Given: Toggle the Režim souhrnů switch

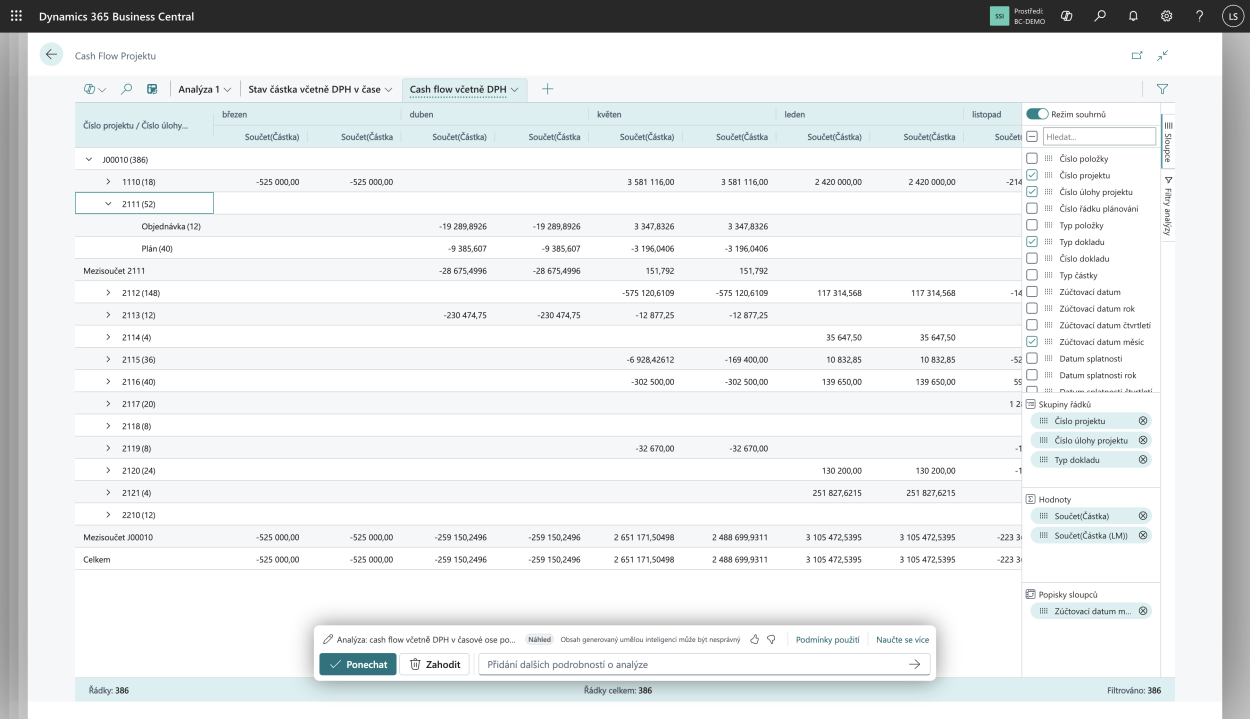Looking at the screenshot, I should 1037,115.
